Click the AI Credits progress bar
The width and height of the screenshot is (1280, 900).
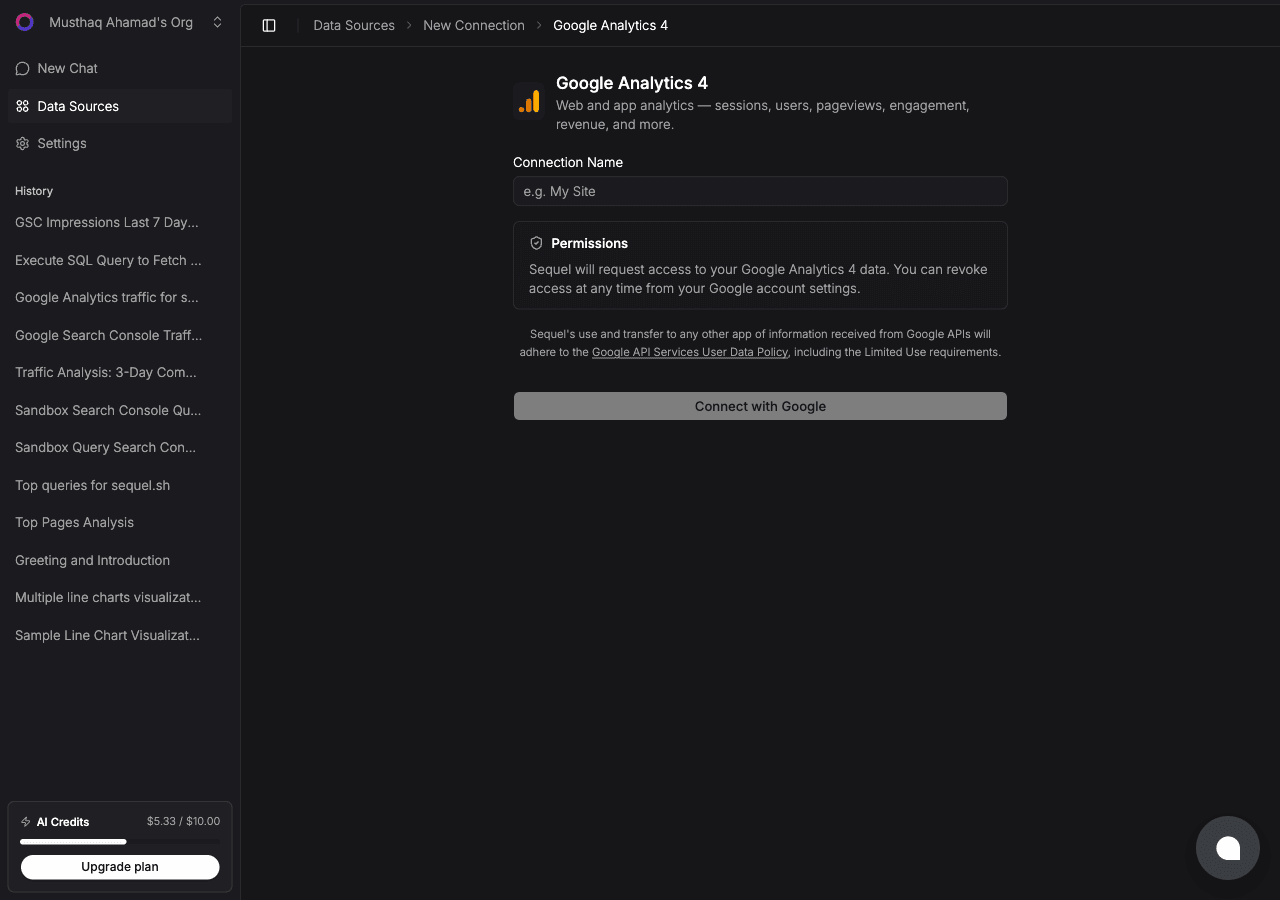[120, 841]
